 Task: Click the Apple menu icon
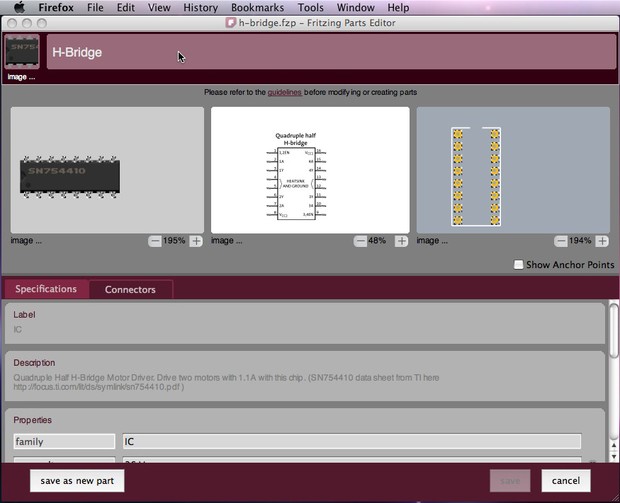tap(19, 7)
